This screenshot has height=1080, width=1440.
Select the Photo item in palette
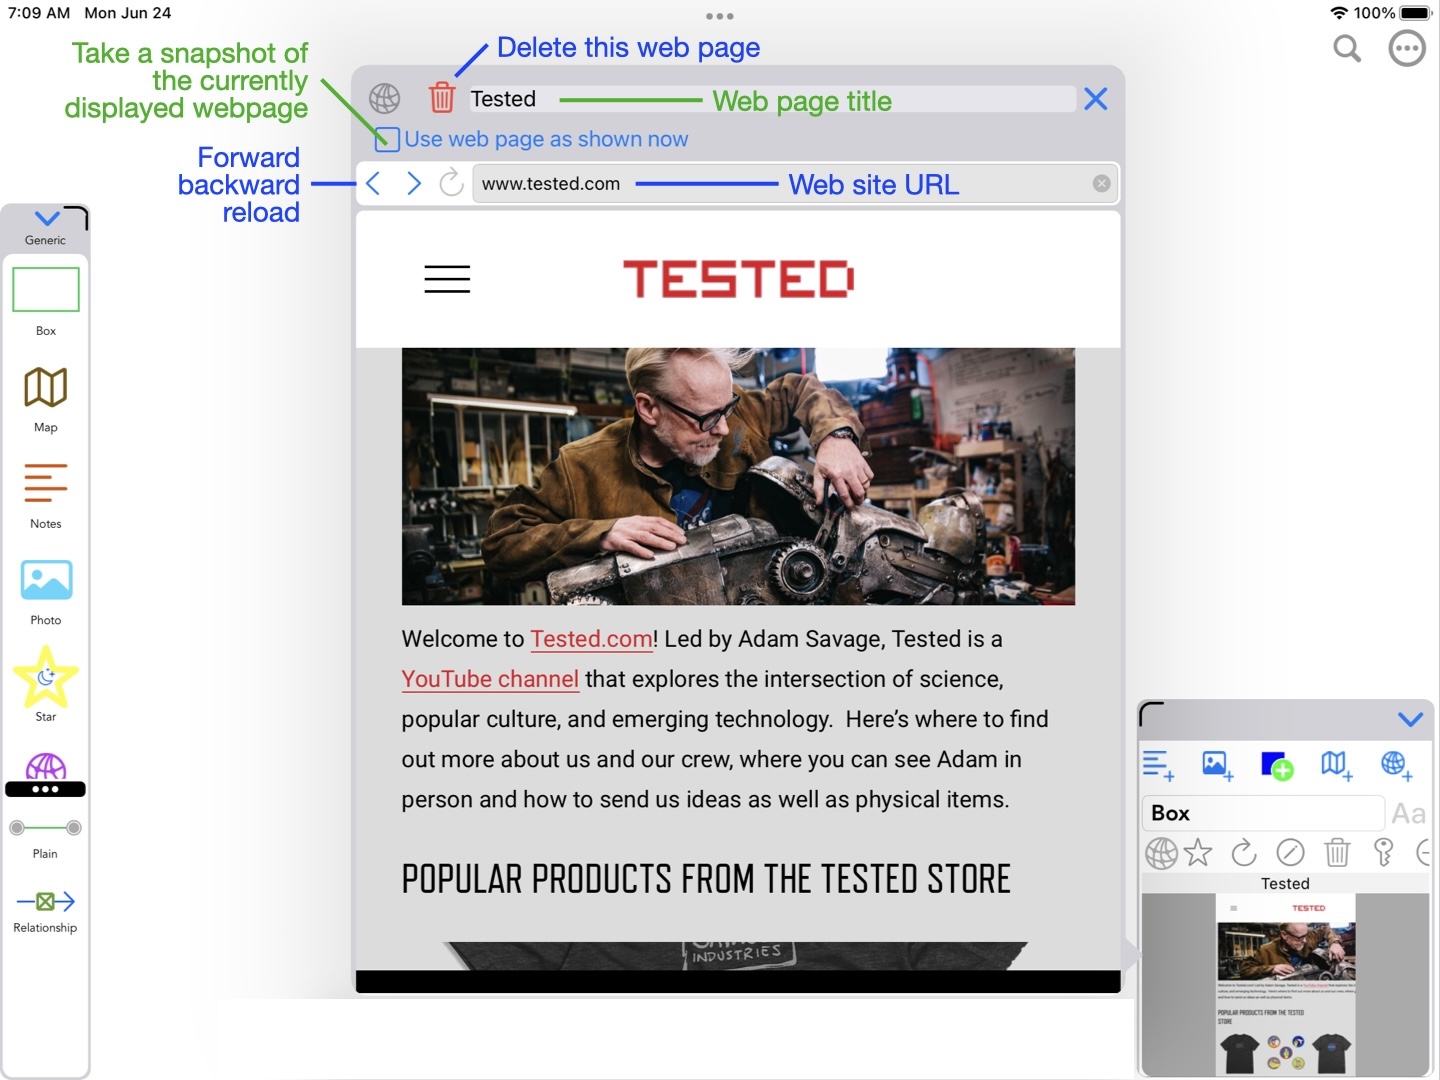pyautogui.click(x=46, y=580)
